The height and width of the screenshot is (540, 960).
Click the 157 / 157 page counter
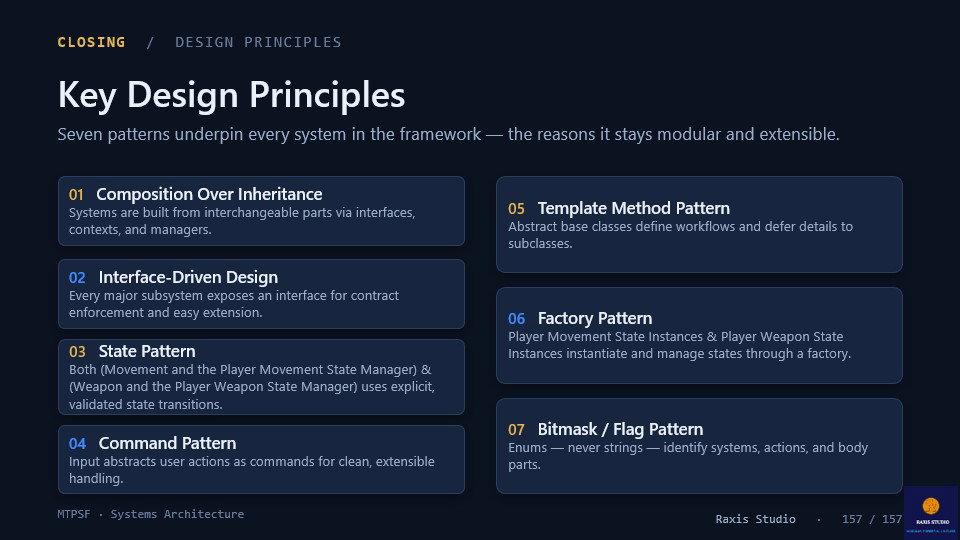(x=872, y=519)
